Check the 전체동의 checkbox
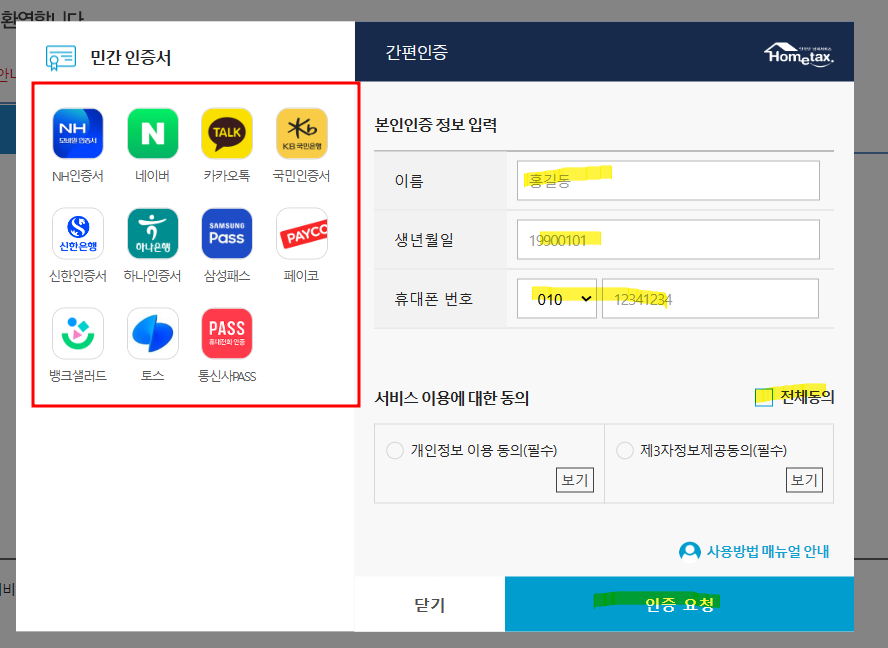 [x=763, y=397]
